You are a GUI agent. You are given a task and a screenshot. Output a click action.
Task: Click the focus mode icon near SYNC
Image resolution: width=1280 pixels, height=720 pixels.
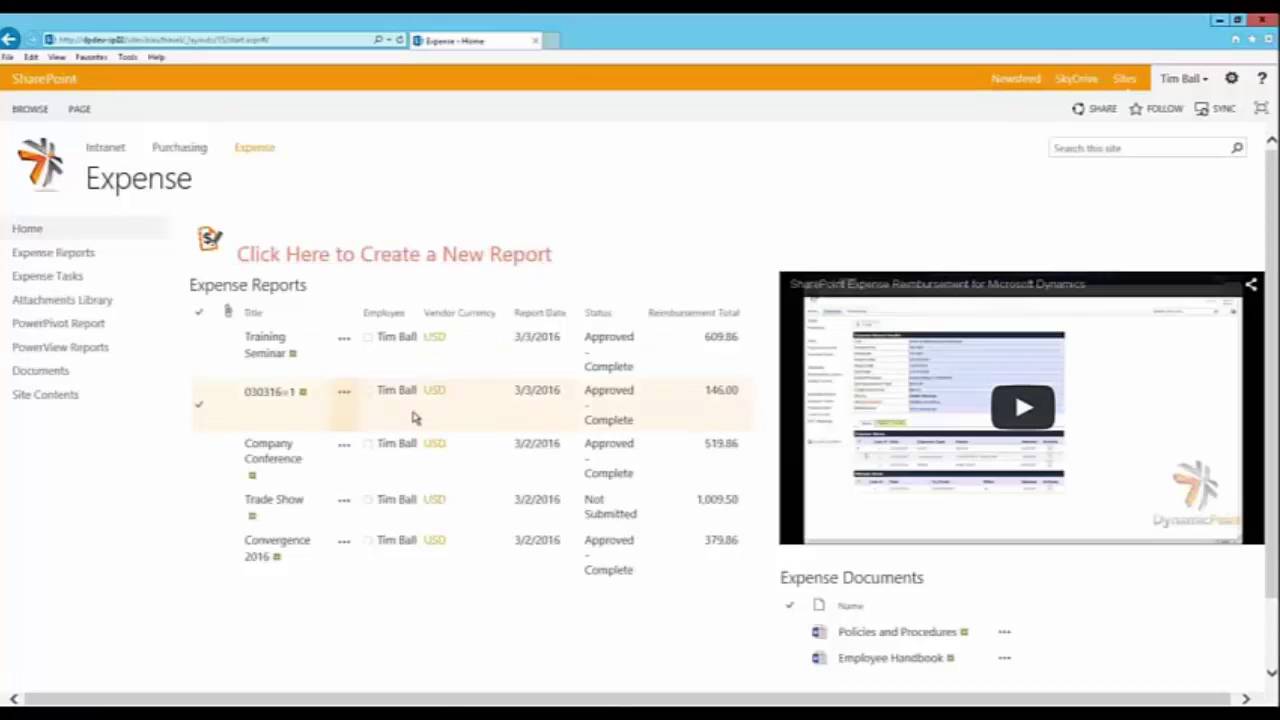click(1260, 108)
